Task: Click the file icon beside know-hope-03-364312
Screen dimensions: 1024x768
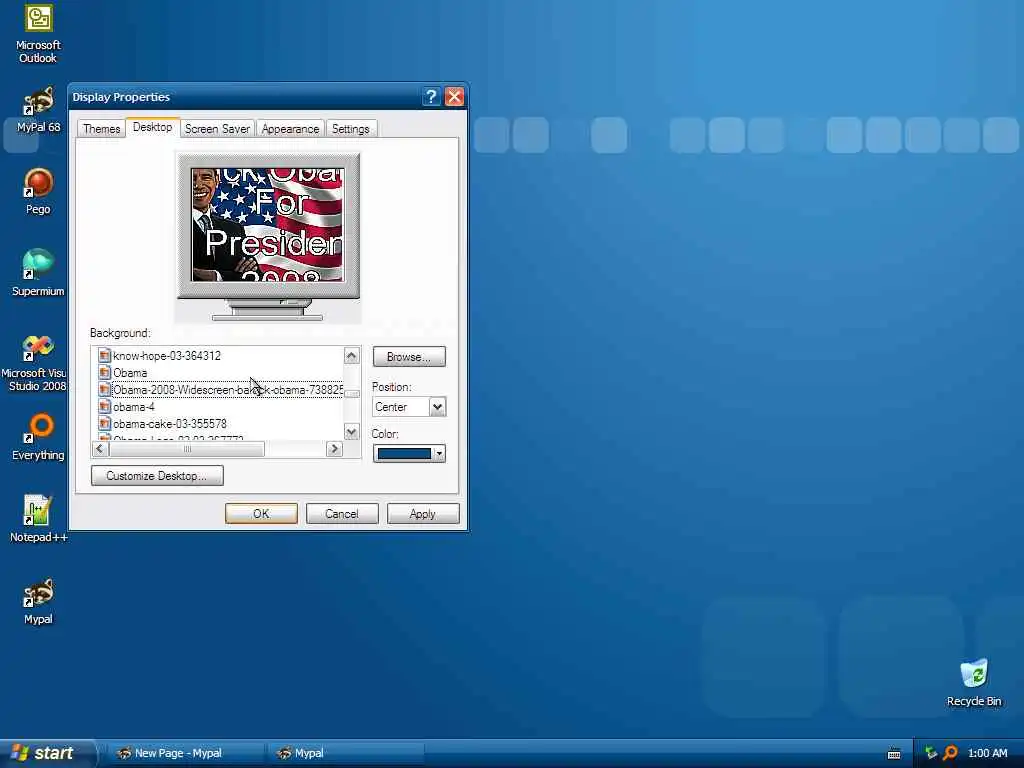Action: point(104,355)
